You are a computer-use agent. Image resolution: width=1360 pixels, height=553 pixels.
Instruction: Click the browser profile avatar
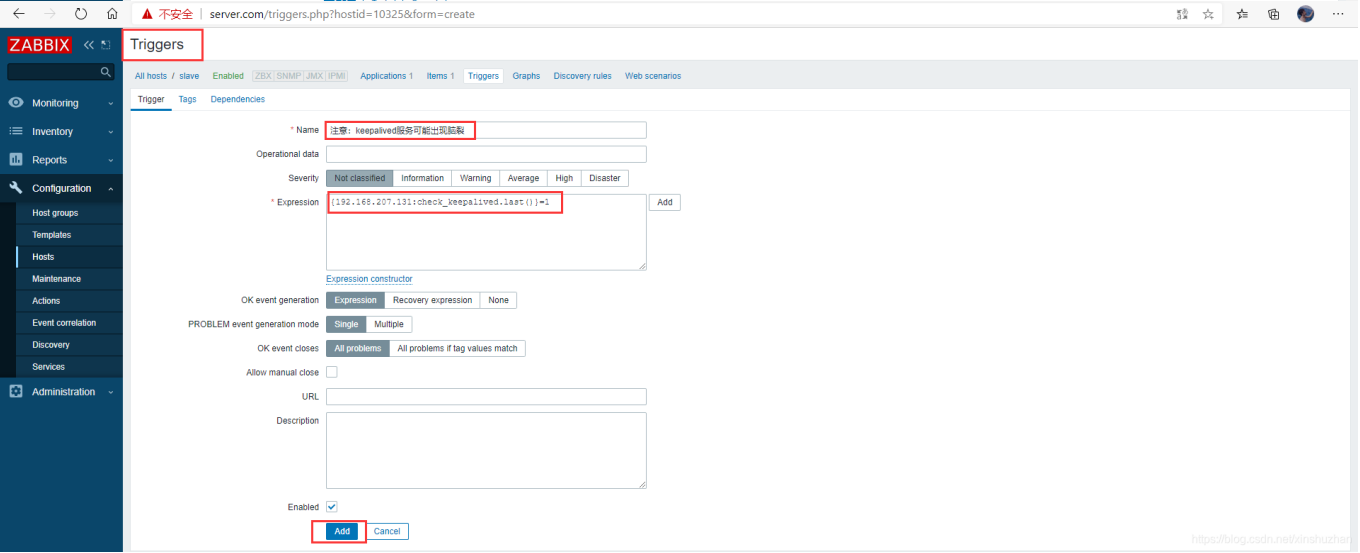coord(1305,14)
